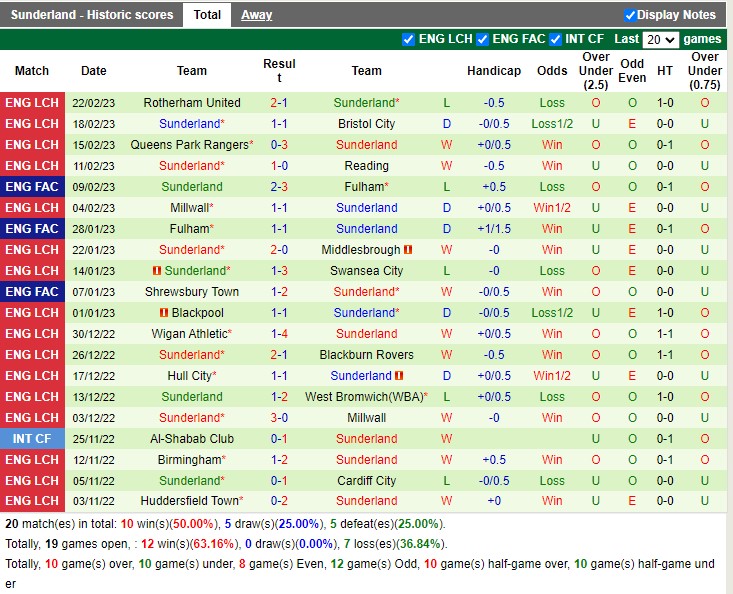This screenshot has width=733, height=594.
Task: Click ENG LCH label on 03/11/22 row
Action: coord(32,501)
